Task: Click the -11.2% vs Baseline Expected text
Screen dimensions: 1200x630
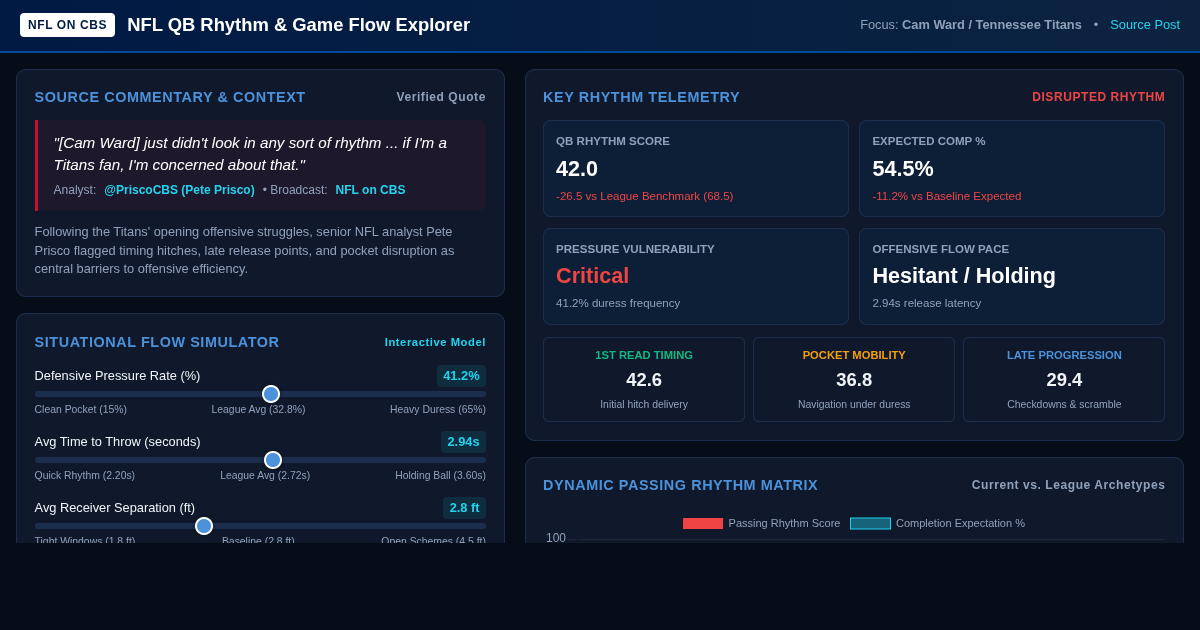Action: 947,196
